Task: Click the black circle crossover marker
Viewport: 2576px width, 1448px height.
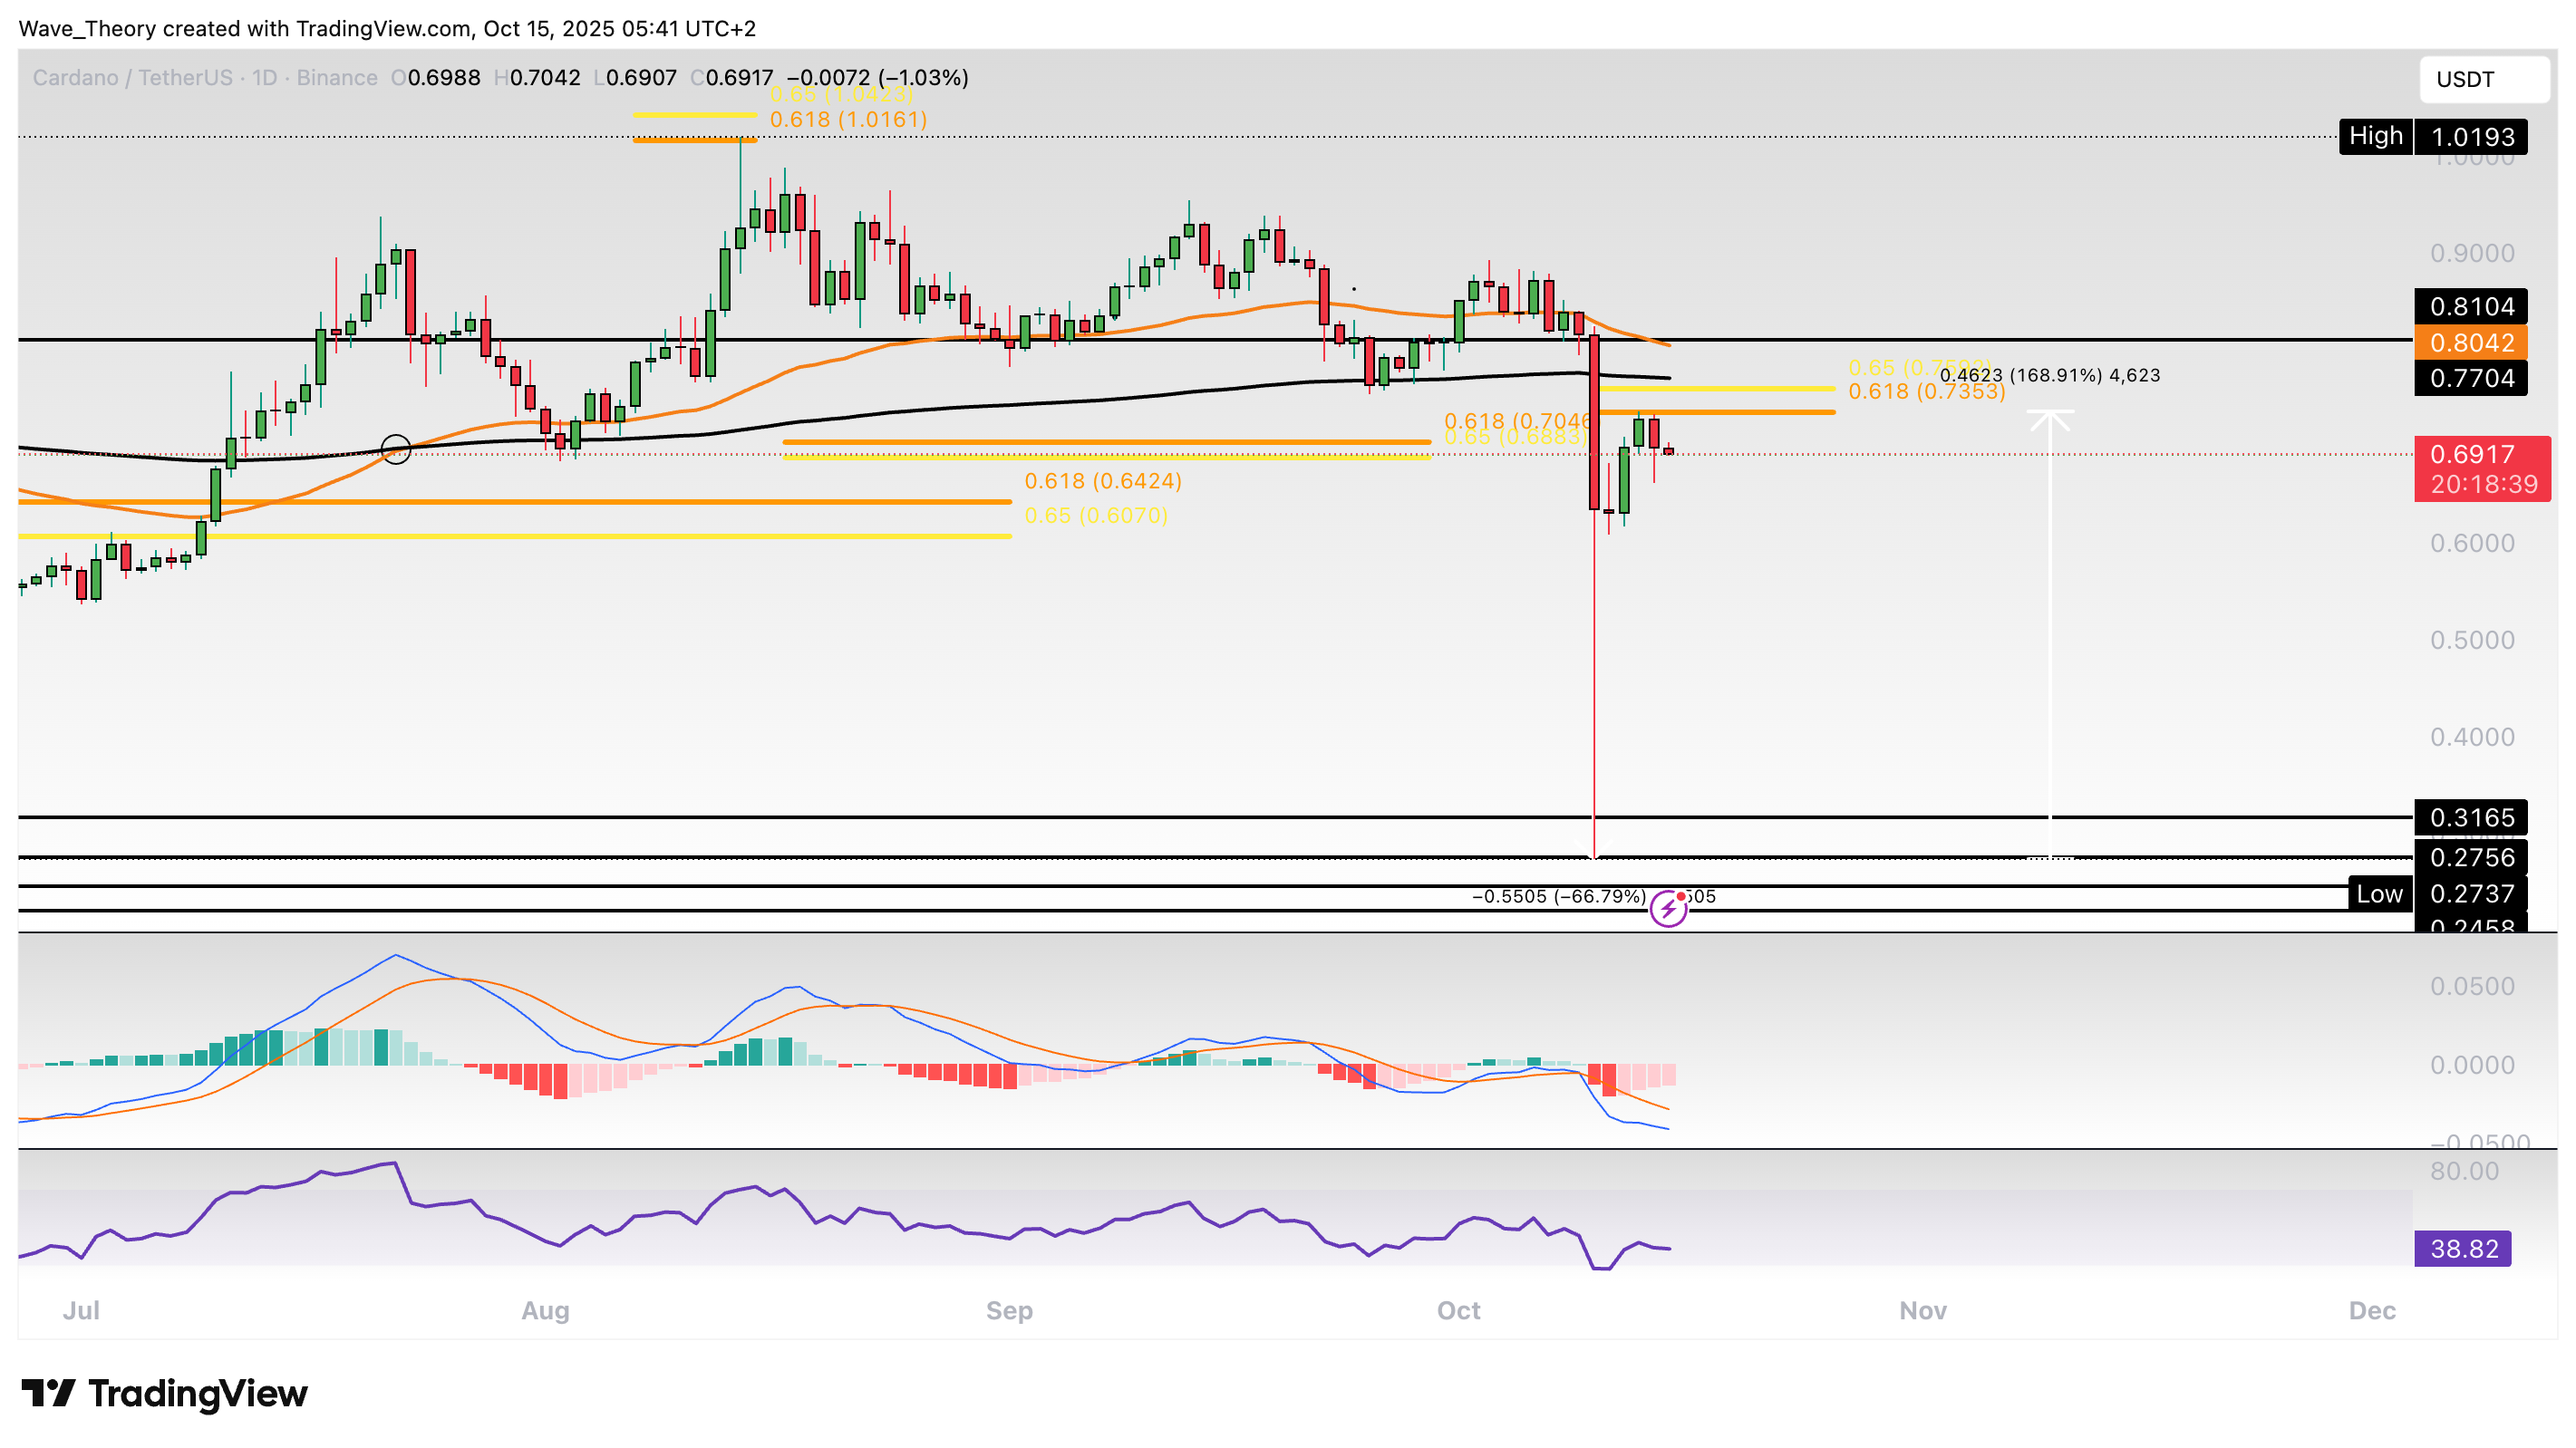Action: tap(396, 449)
